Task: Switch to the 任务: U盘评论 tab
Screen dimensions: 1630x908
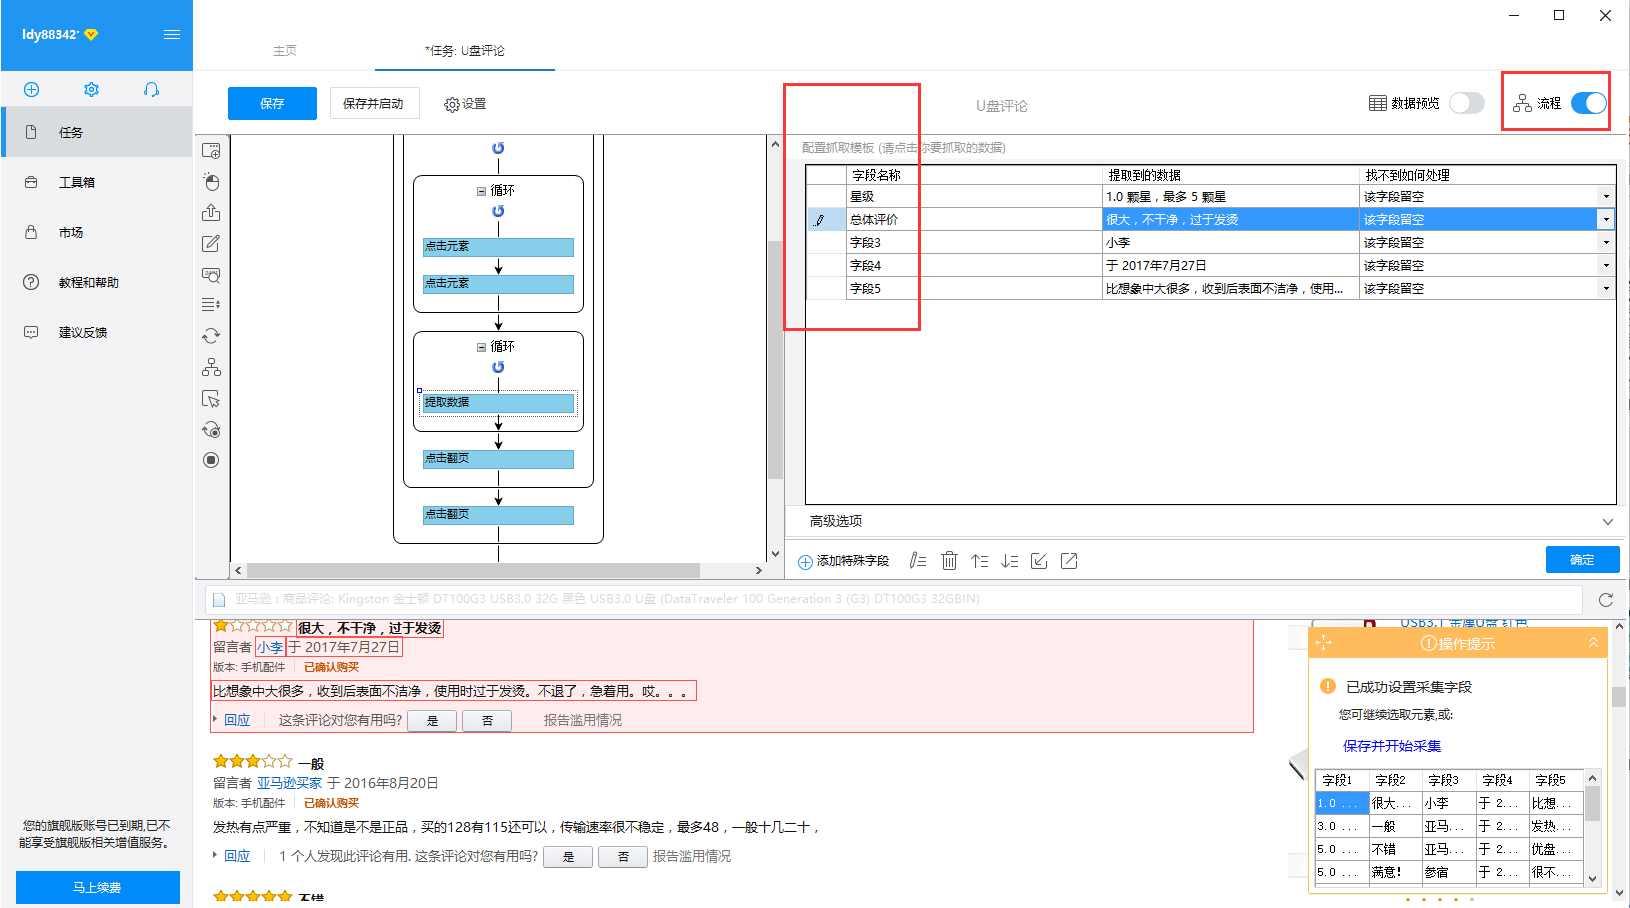Action: point(465,50)
